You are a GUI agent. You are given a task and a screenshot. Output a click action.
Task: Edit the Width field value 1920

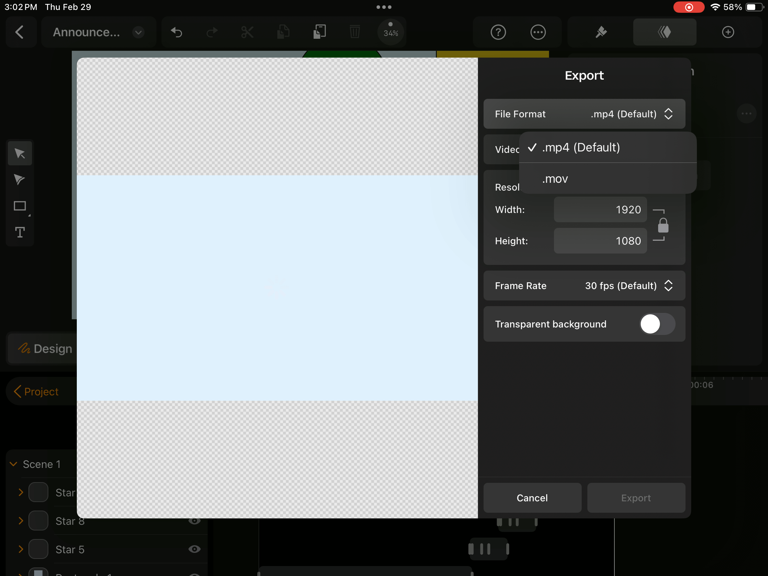click(x=600, y=210)
